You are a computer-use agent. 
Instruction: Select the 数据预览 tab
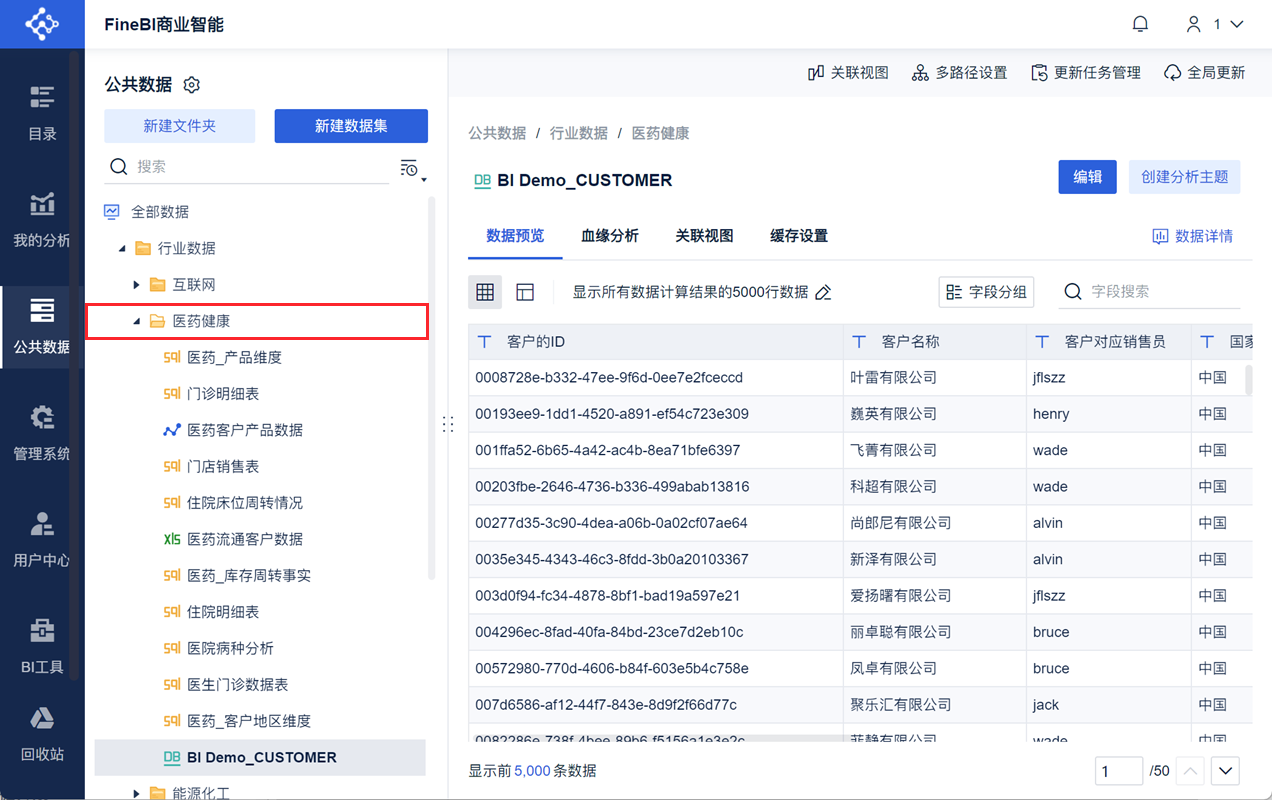point(515,236)
